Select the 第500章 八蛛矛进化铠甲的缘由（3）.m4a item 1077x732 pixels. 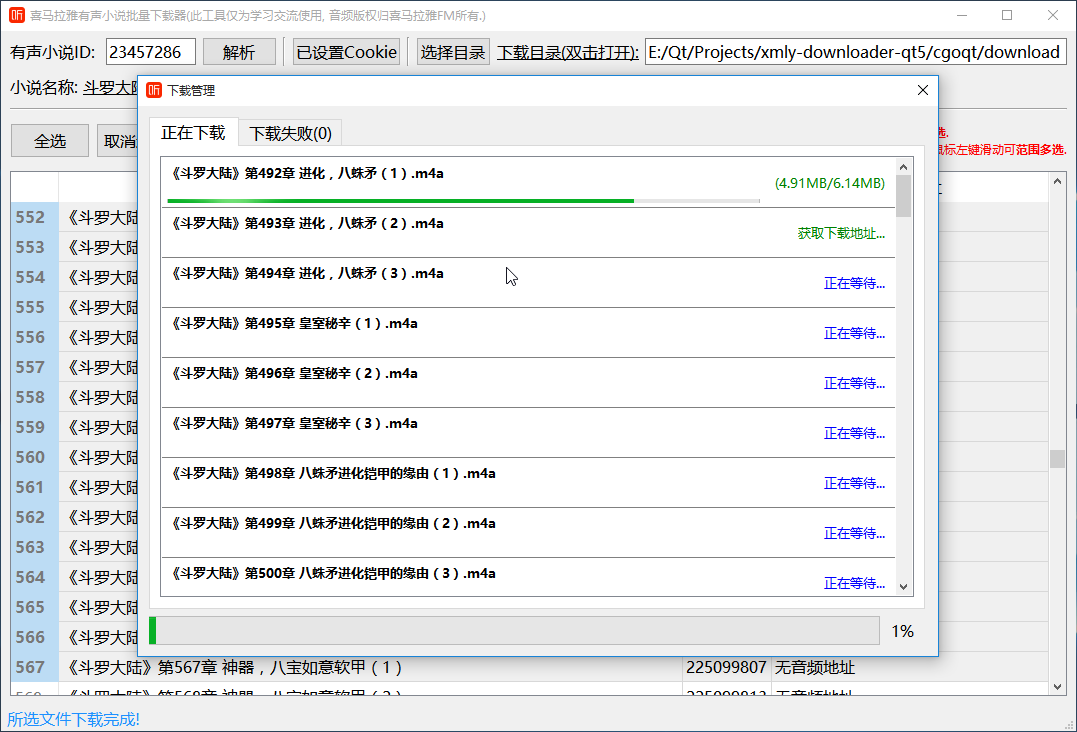coord(528,577)
